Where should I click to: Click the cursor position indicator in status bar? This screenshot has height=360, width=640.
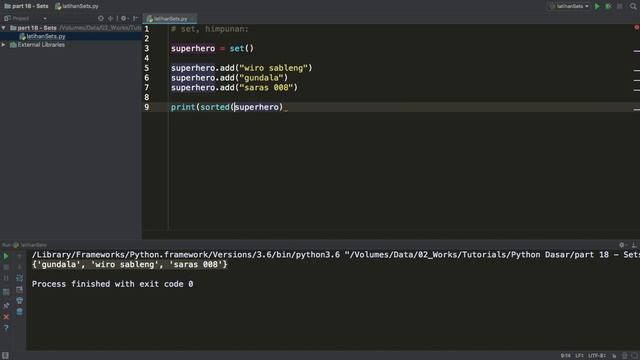pyautogui.click(x=565, y=356)
